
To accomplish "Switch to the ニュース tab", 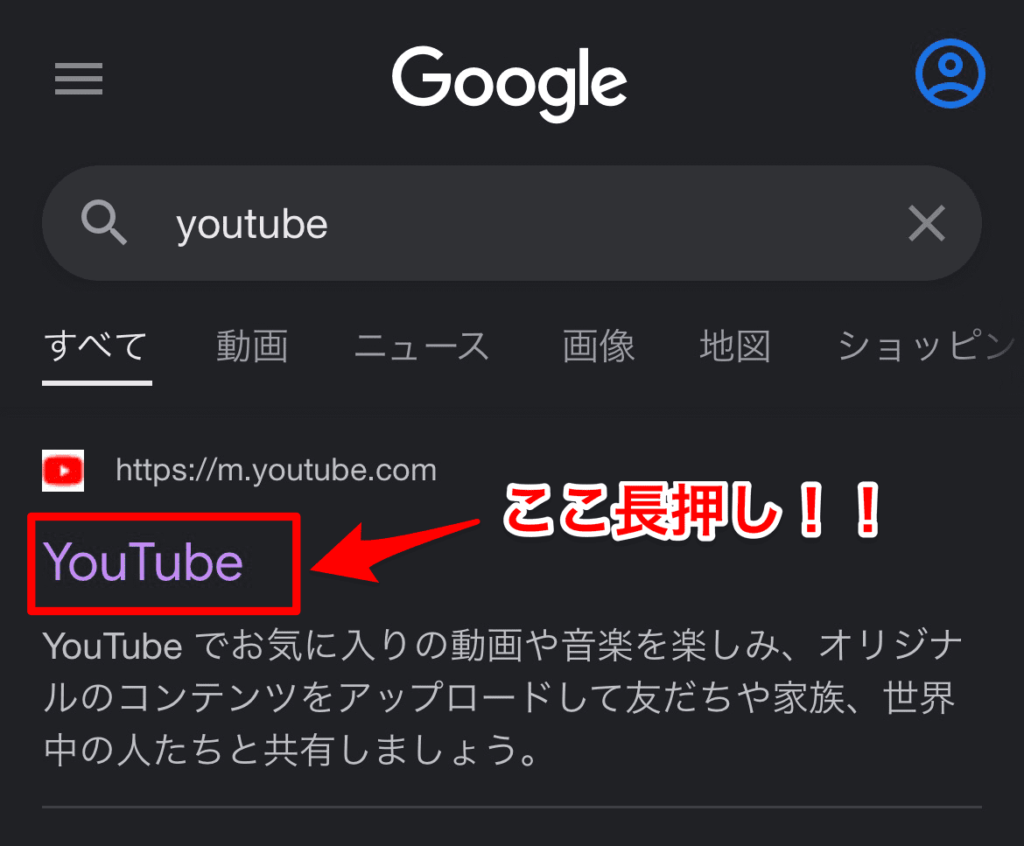I will [x=422, y=346].
